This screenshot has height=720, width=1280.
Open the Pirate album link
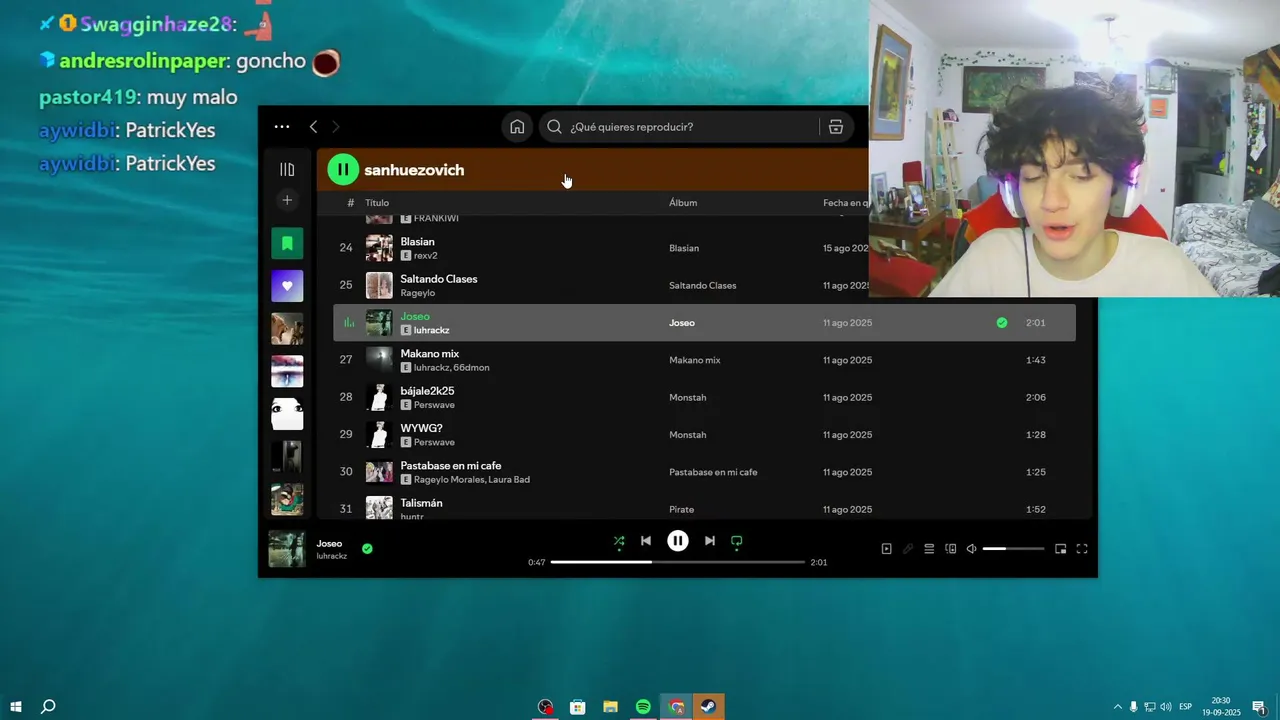coord(681,510)
